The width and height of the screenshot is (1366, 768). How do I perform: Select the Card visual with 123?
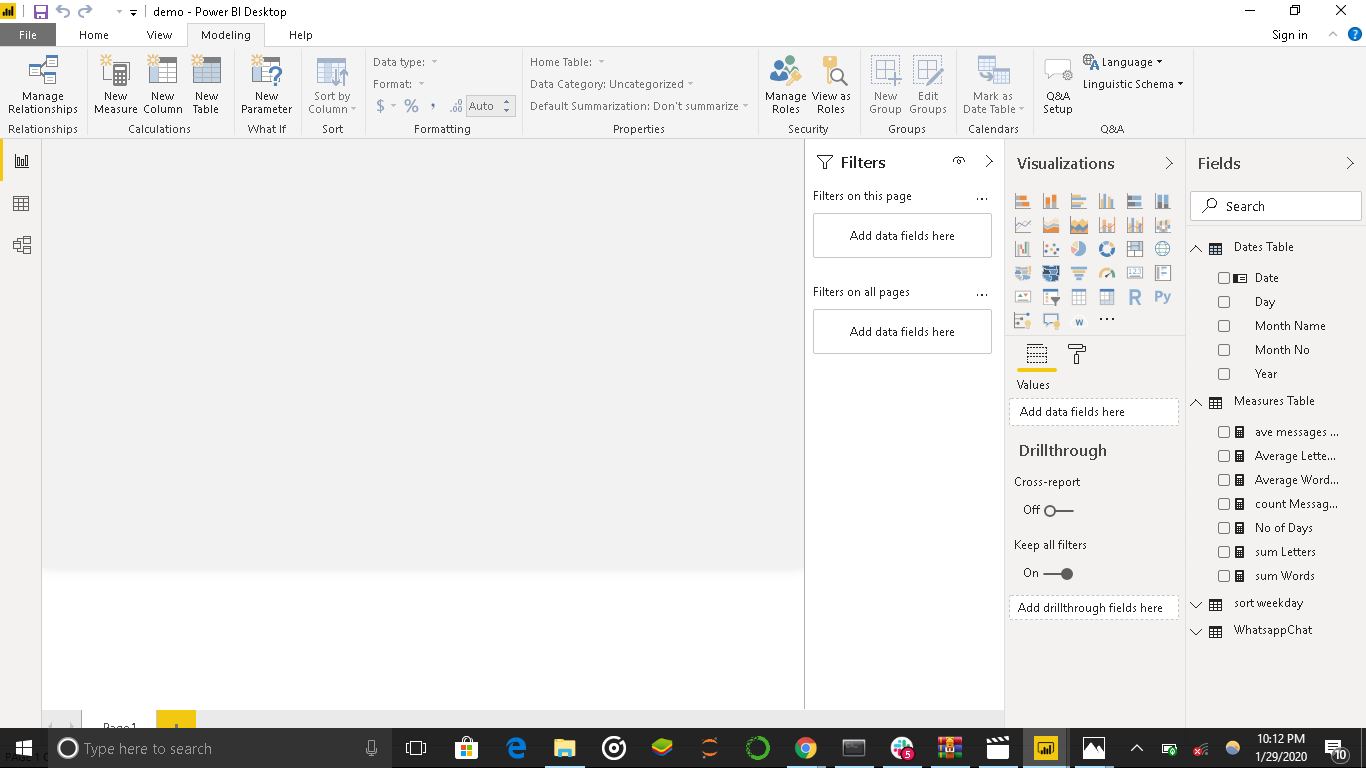[1134, 273]
